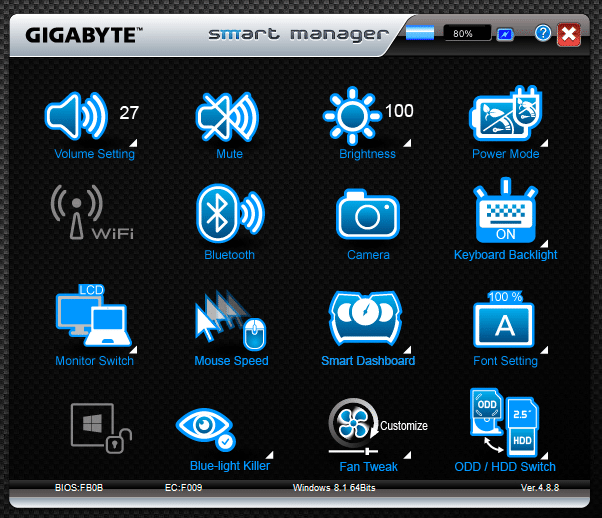The image size is (602, 518).
Task: Open the Brightness sun icon
Action: 352,116
